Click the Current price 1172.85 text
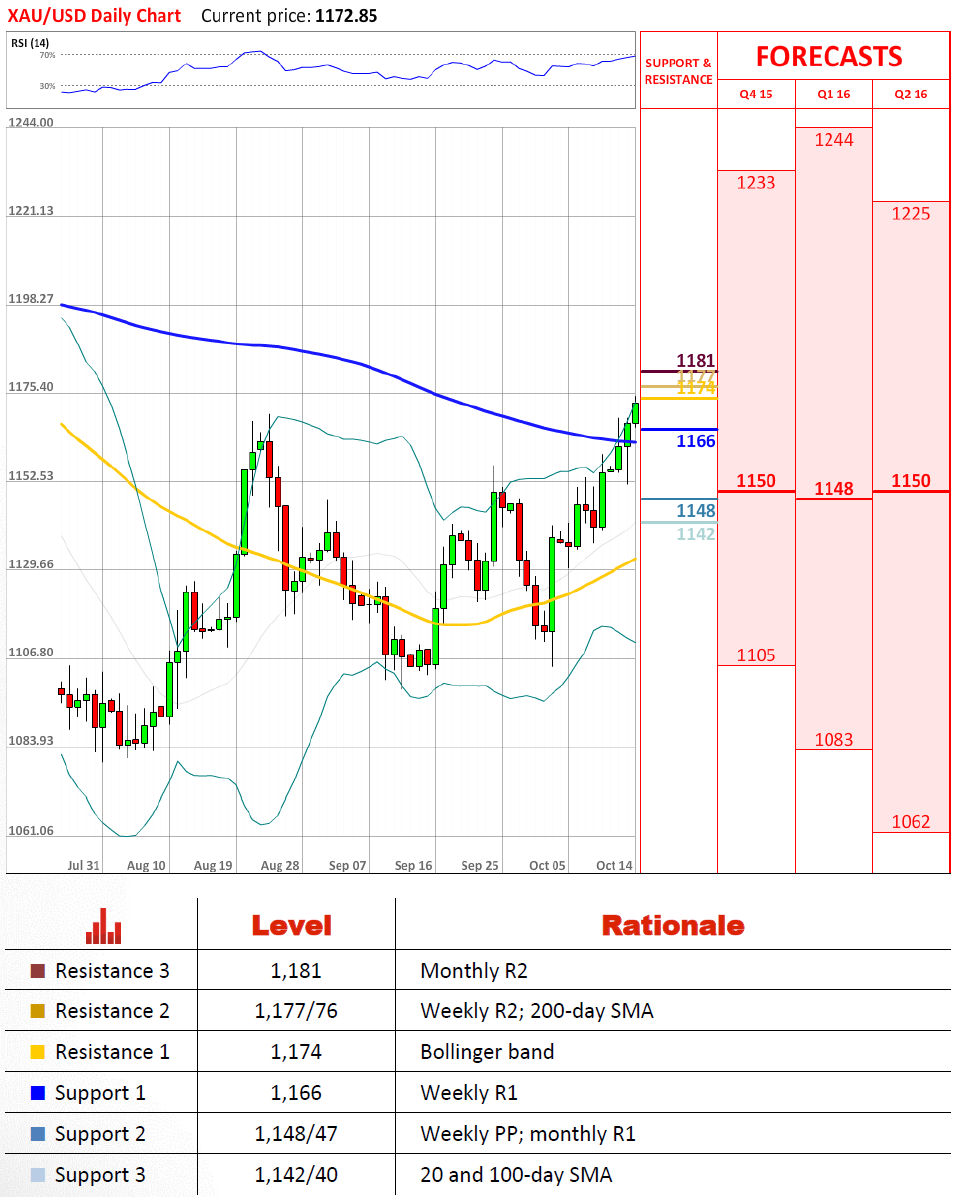Image resolution: width=960 pixels, height=1197 pixels. pos(289,16)
